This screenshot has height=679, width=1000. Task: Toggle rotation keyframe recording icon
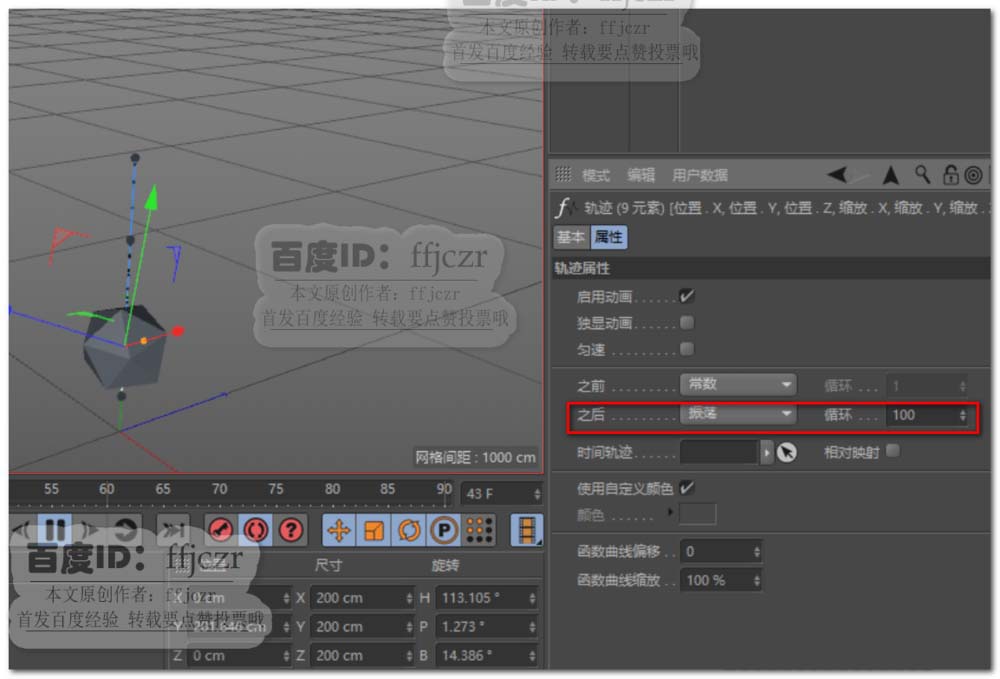409,530
